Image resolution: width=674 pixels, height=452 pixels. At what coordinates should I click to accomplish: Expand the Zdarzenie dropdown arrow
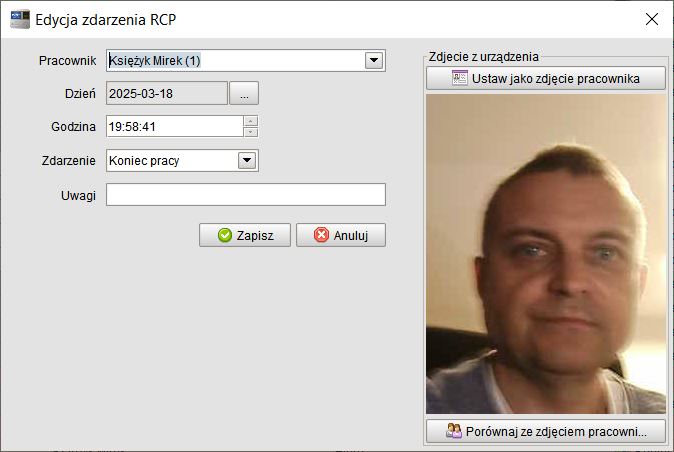pyautogui.click(x=247, y=160)
